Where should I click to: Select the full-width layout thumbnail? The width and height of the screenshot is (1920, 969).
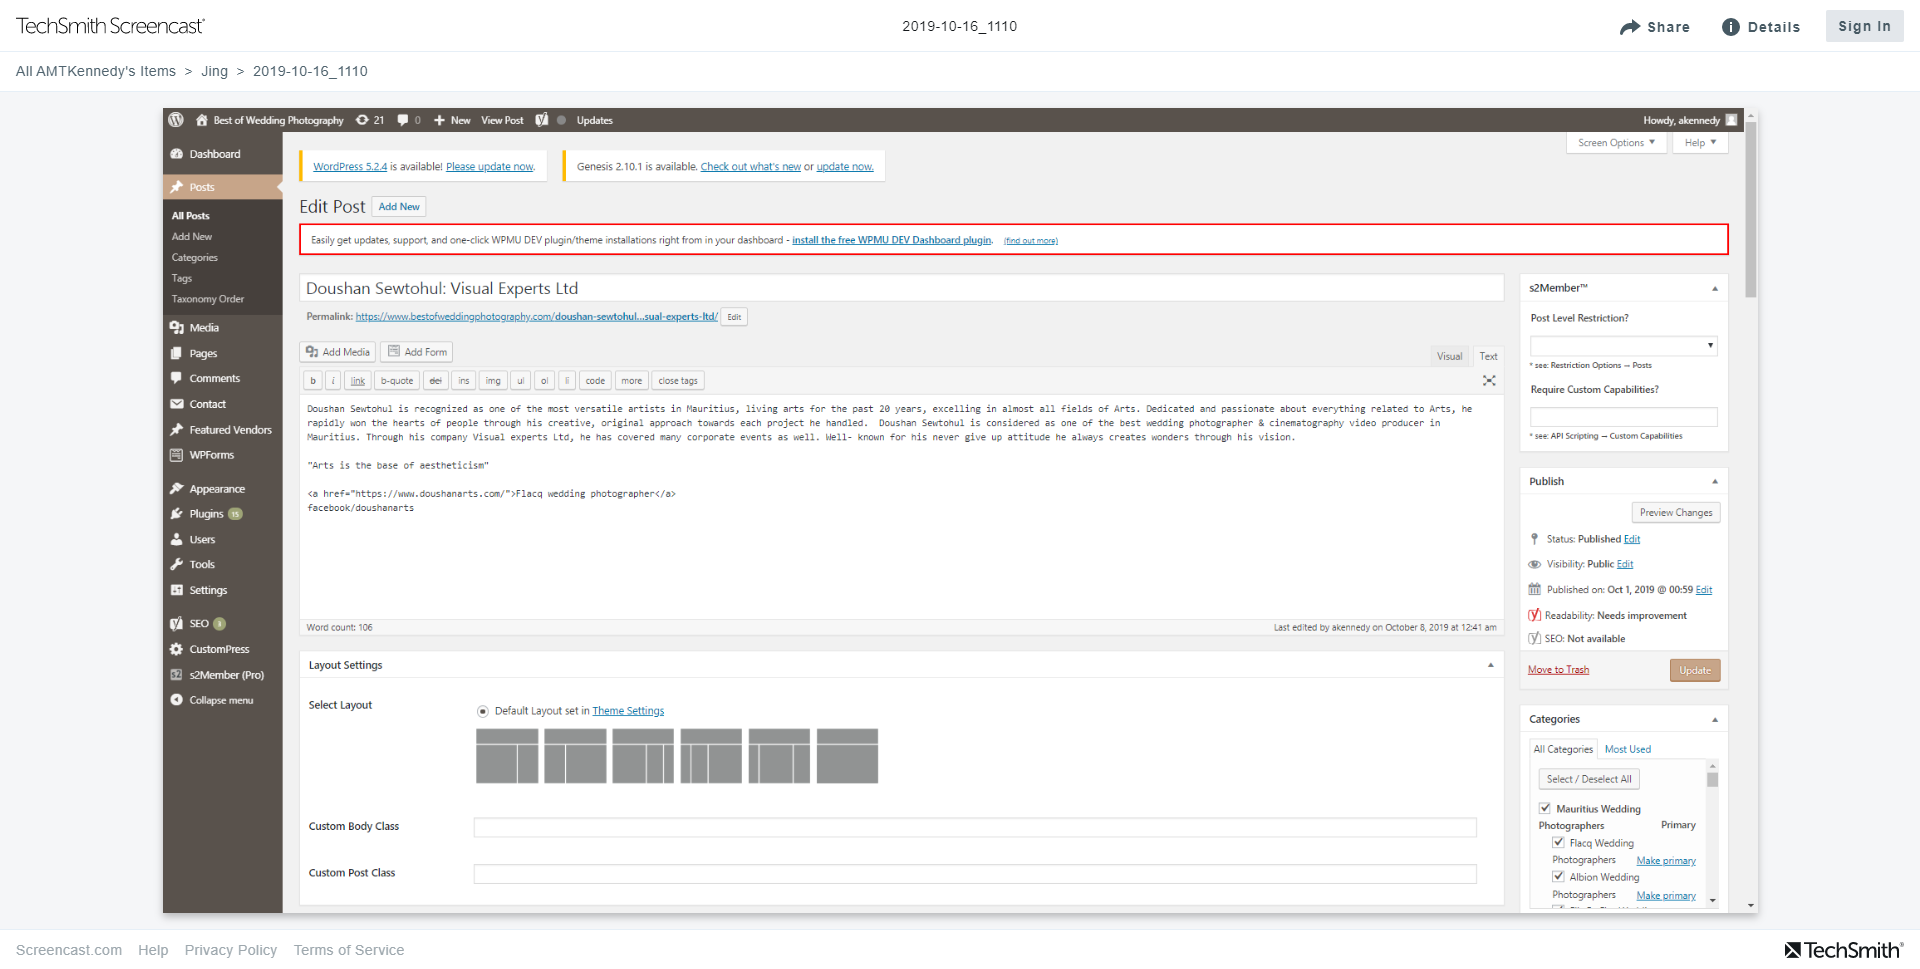pyautogui.click(x=847, y=756)
